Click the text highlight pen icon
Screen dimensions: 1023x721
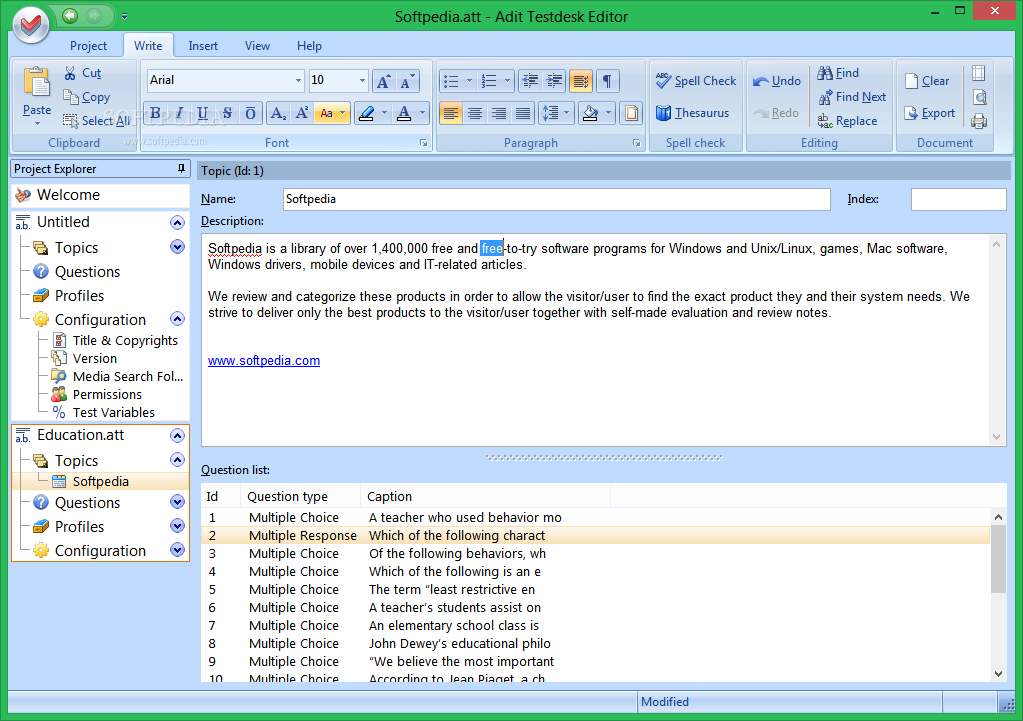[x=367, y=114]
